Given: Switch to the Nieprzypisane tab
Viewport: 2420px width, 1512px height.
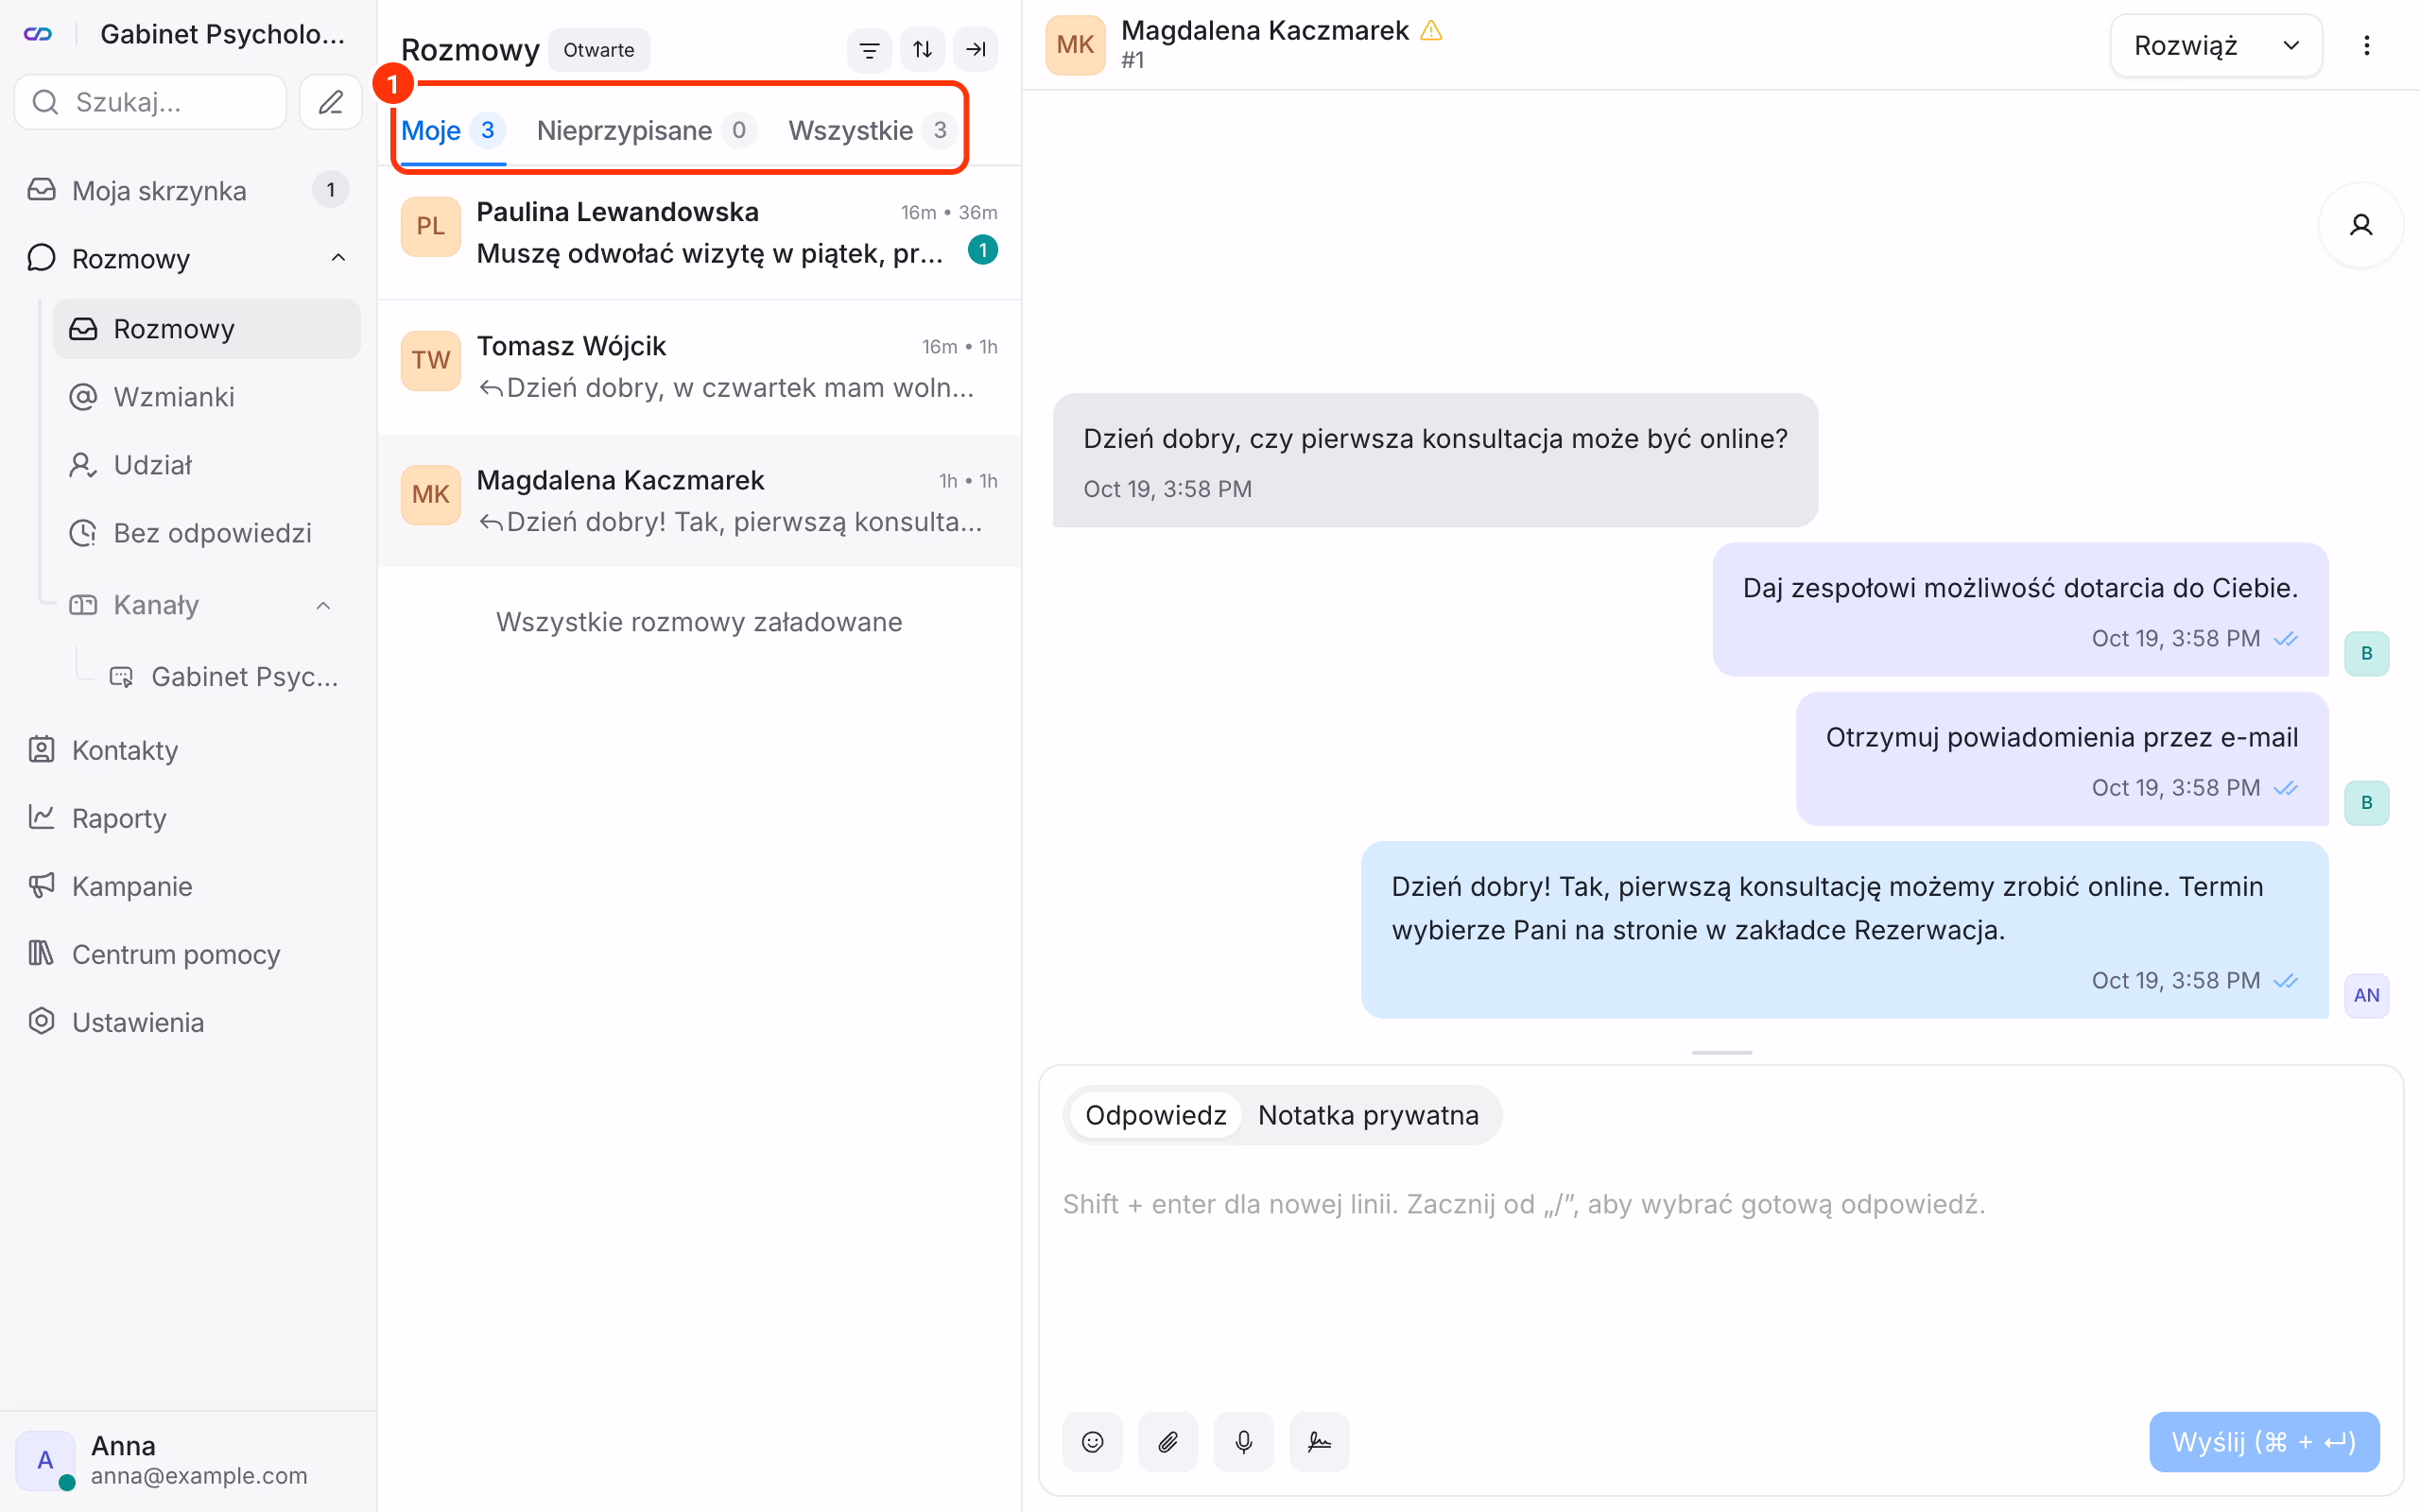Looking at the screenshot, I should click(x=646, y=130).
